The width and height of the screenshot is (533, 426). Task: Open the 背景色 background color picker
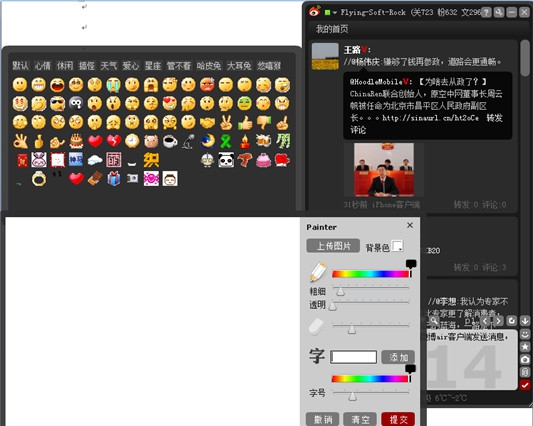point(397,246)
